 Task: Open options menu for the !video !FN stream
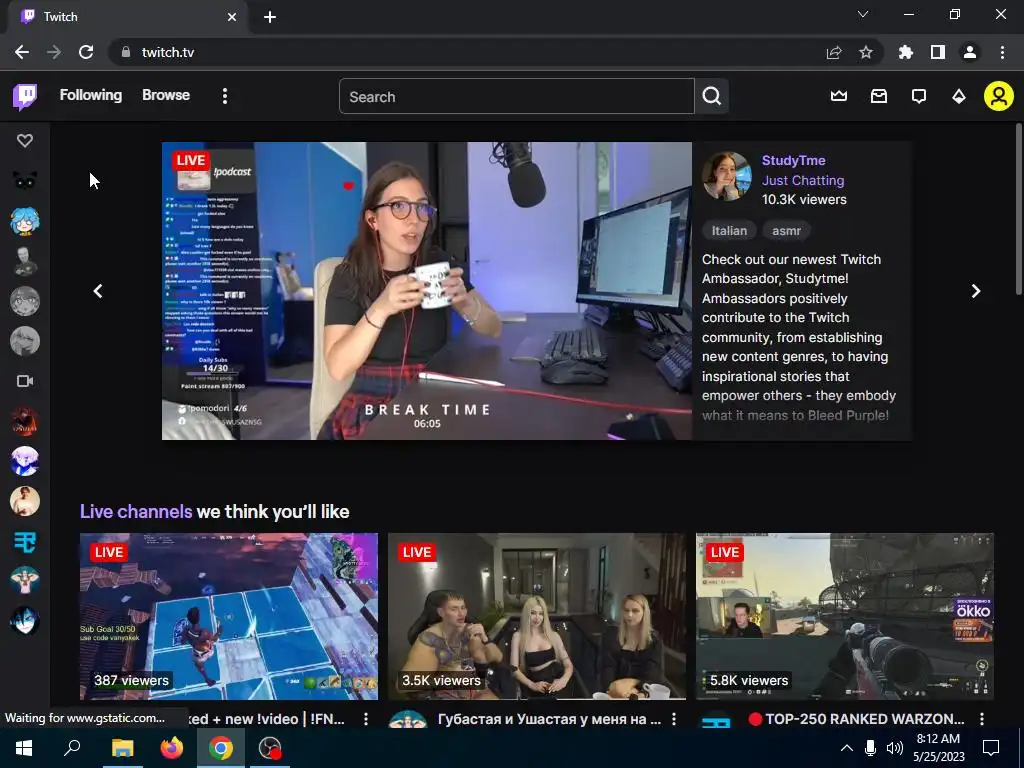point(366,719)
